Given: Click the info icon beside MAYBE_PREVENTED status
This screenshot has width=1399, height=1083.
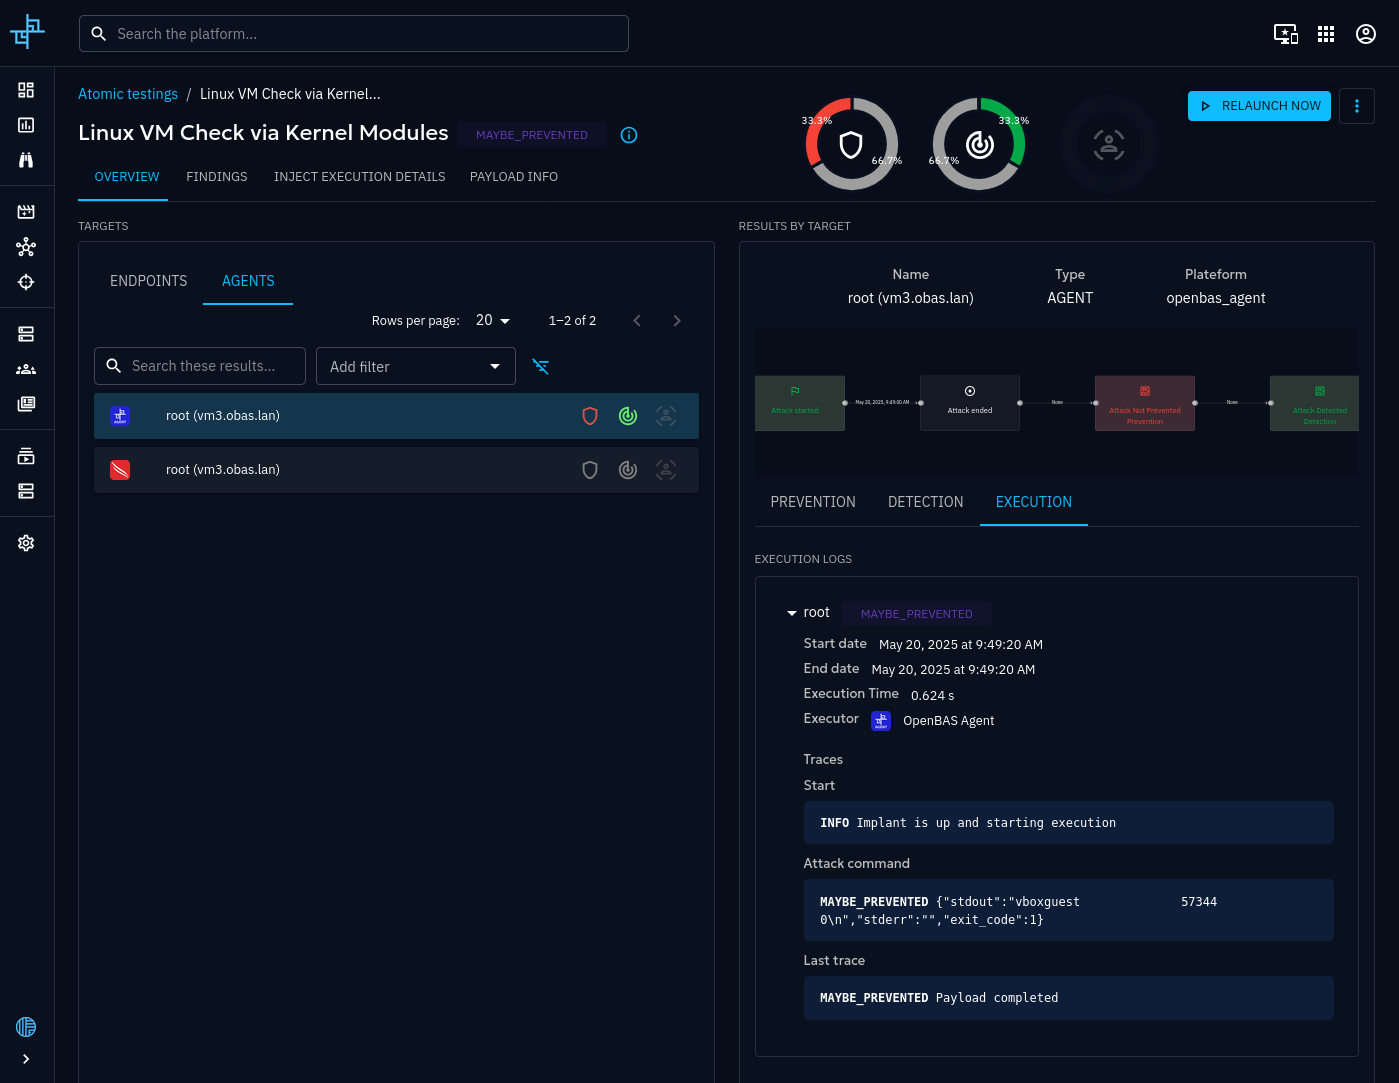Looking at the screenshot, I should point(629,135).
